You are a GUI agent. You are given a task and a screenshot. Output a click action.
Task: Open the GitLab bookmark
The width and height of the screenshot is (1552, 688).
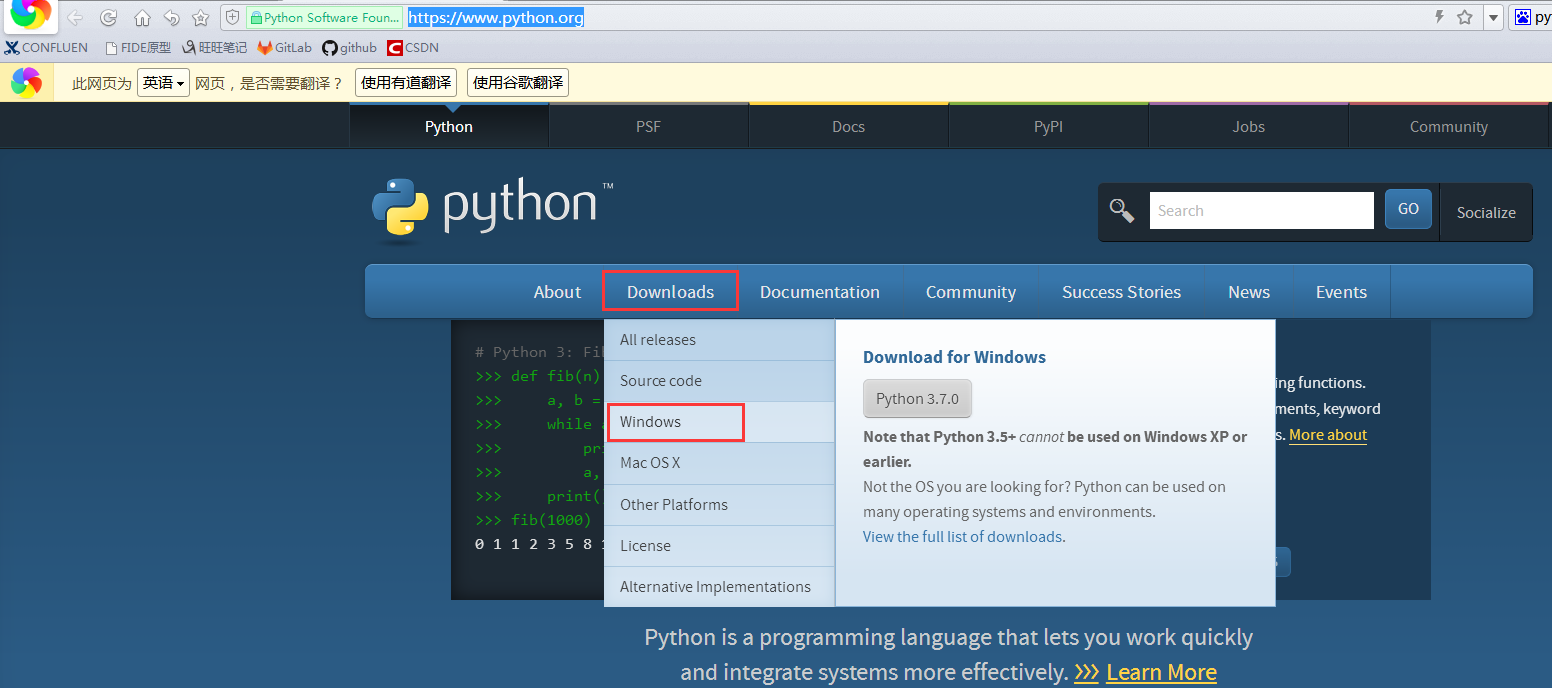285,47
